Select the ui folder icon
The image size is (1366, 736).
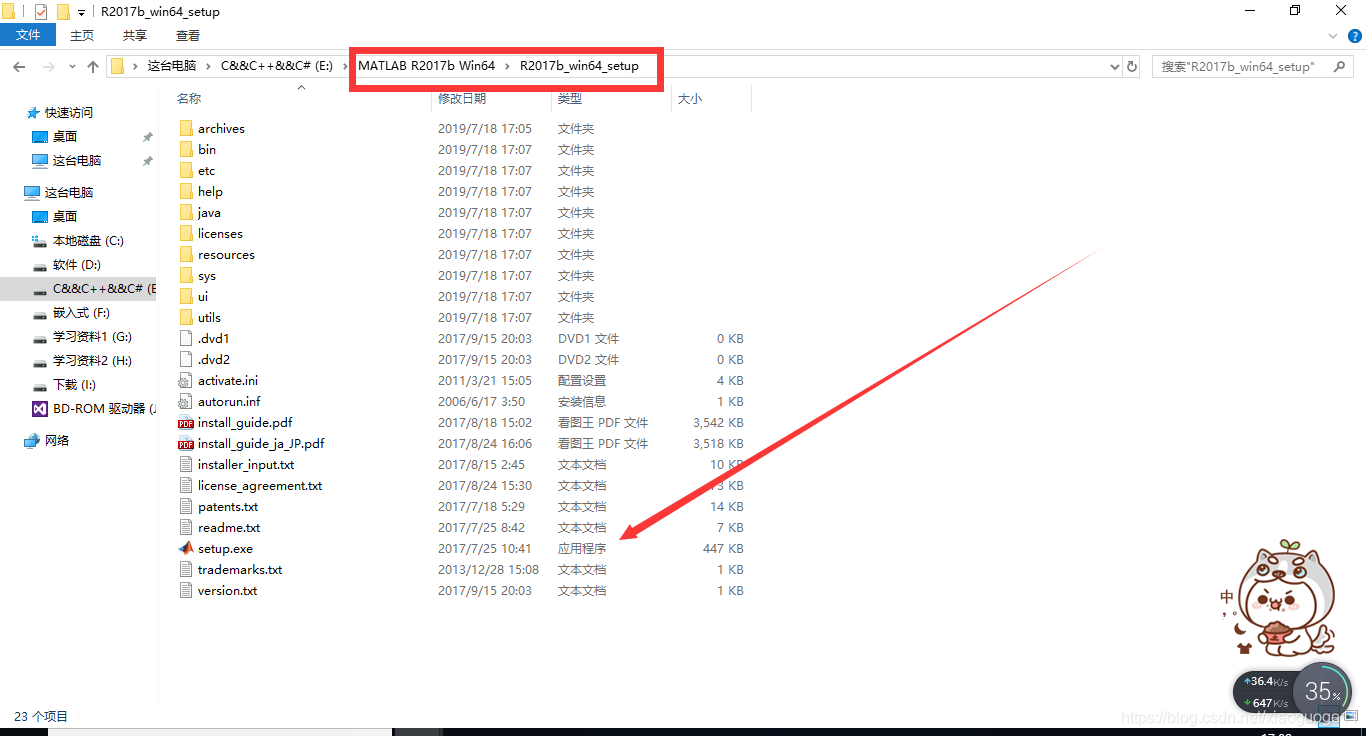(x=186, y=296)
